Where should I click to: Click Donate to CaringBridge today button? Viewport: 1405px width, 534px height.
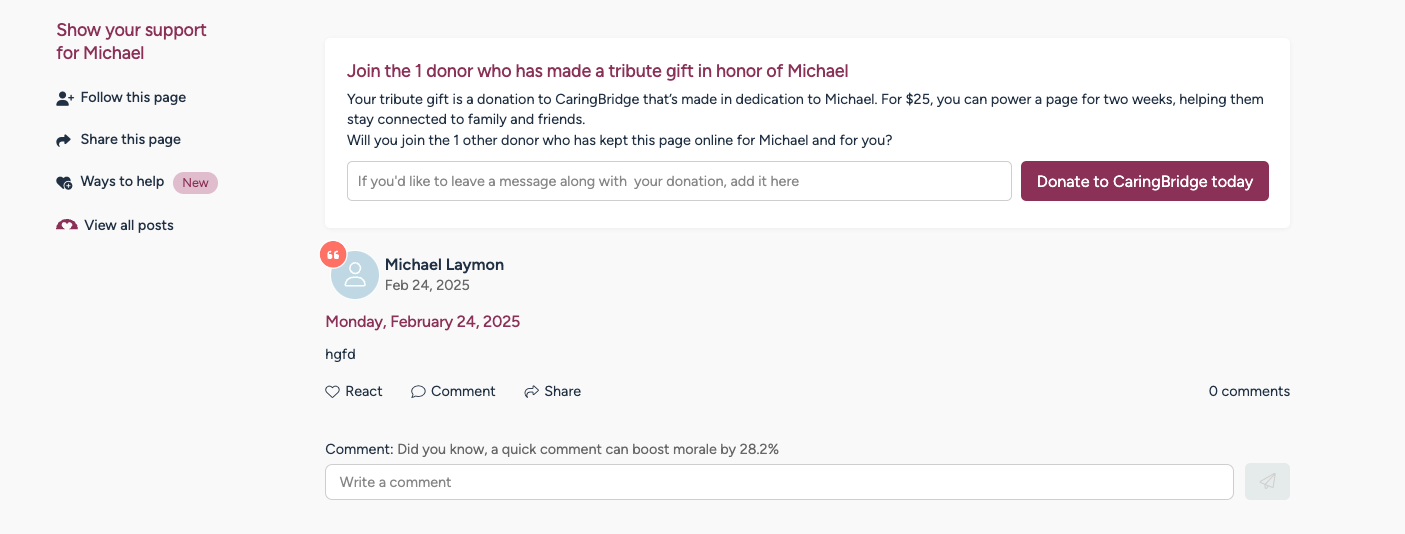[x=1145, y=181]
